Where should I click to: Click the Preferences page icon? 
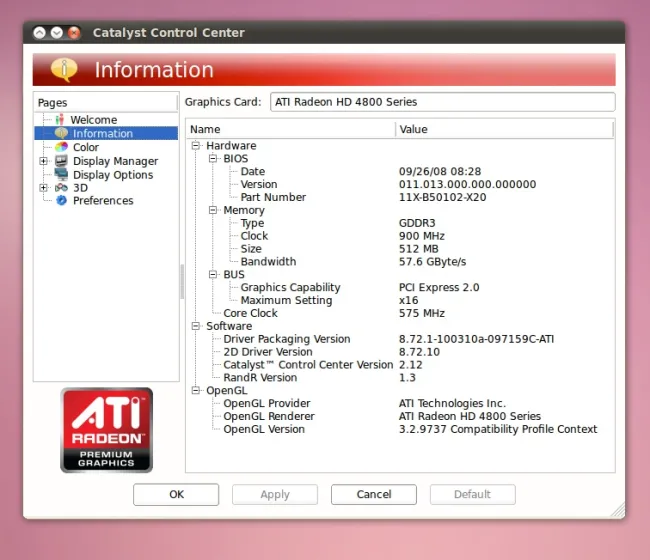pyautogui.click(x=61, y=200)
